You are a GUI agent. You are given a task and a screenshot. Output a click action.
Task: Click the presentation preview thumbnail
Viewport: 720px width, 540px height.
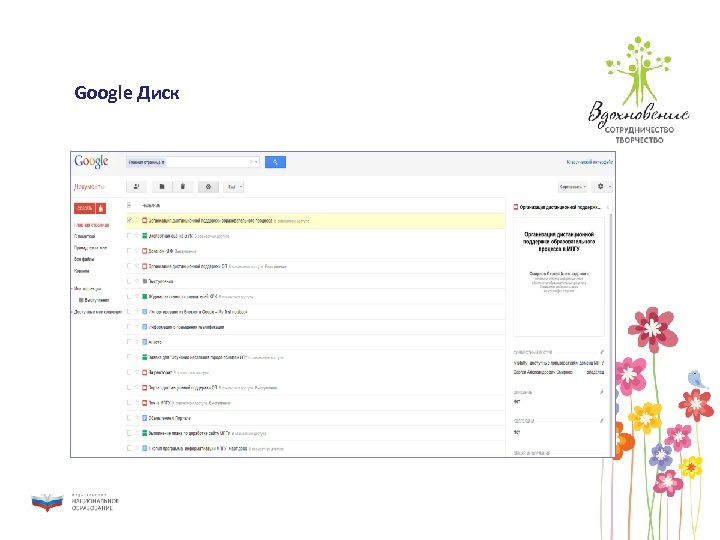point(559,277)
